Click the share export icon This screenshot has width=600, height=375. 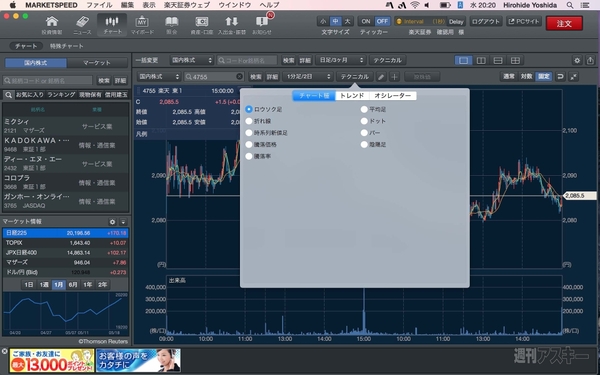(x=590, y=60)
